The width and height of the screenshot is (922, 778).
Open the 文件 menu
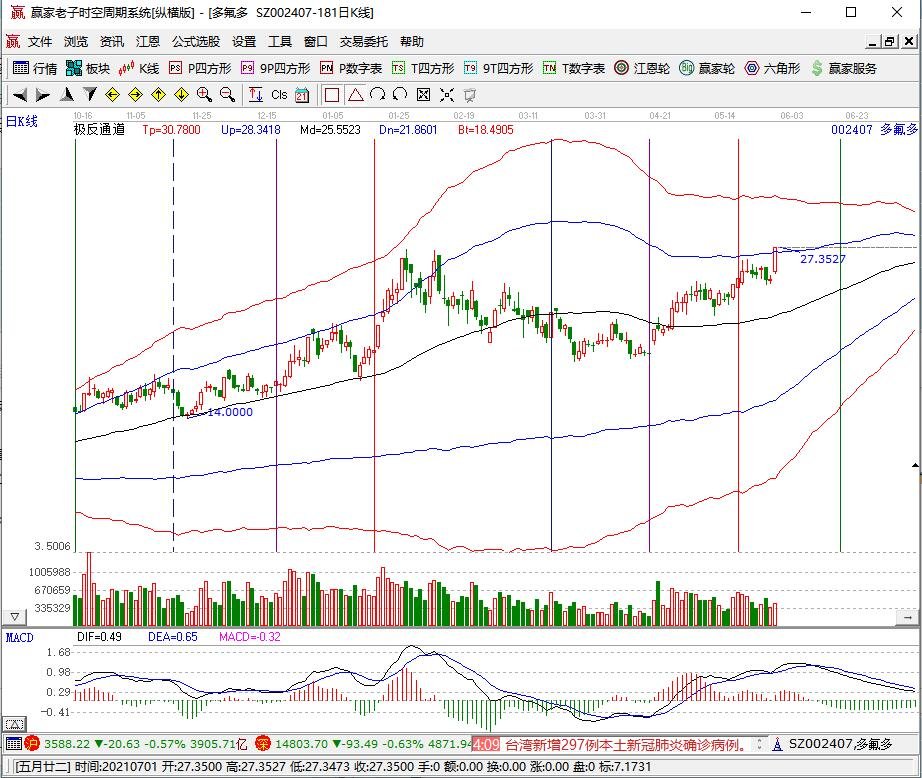tap(40, 42)
